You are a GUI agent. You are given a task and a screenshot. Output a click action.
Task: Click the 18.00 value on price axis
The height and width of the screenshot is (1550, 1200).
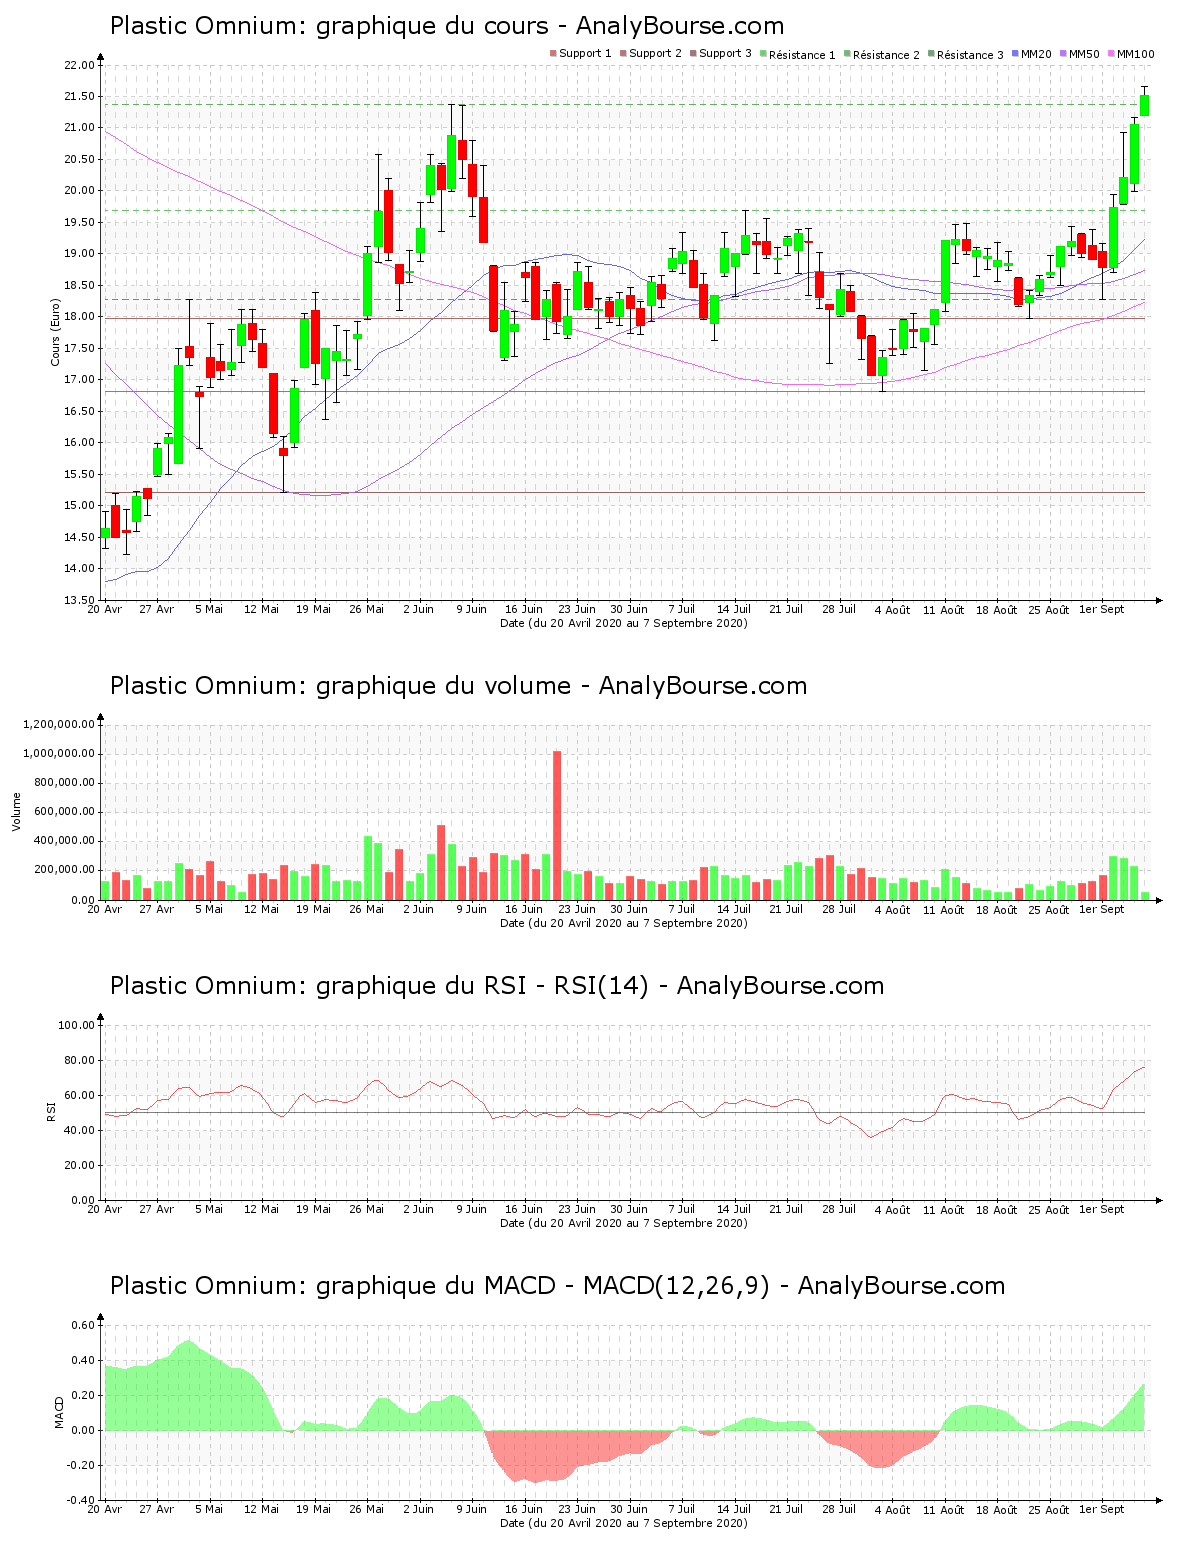click(80, 317)
